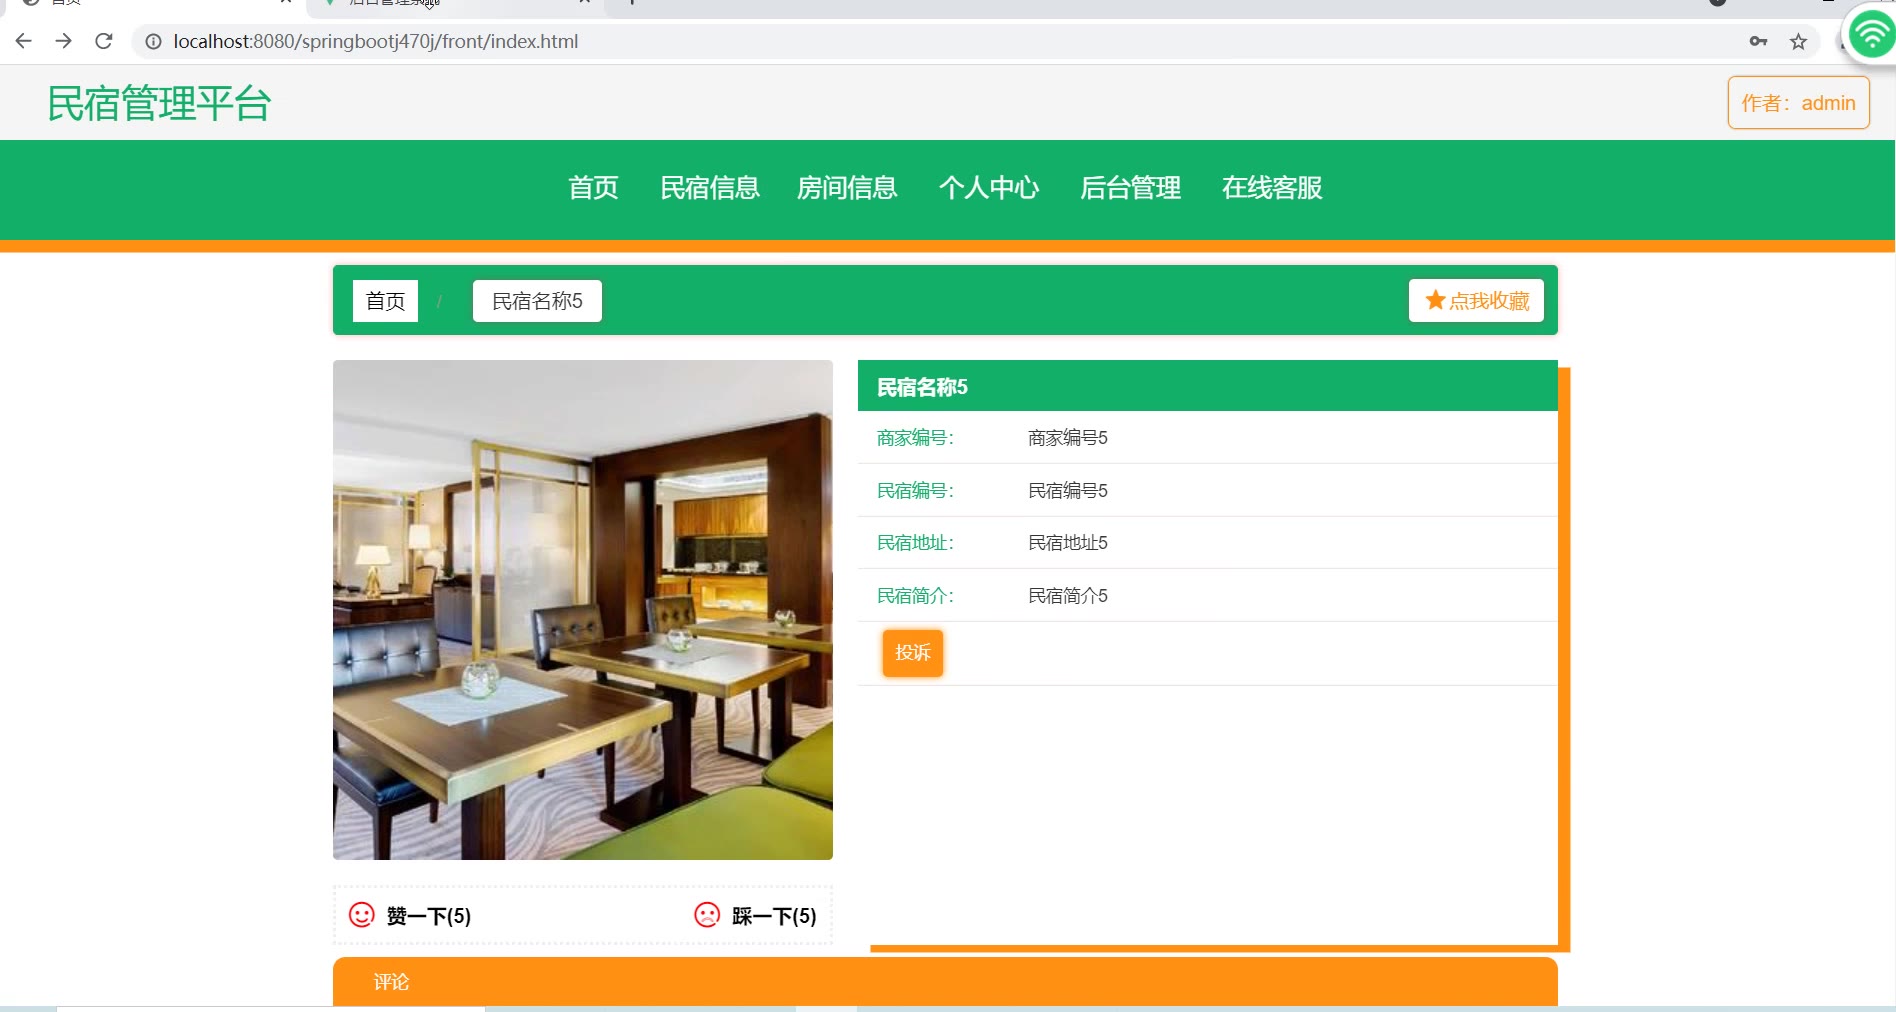Click the 商家编号: label
Image resolution: width=1896 pixels, height=1012 pixels.
[x=915, y=438]
